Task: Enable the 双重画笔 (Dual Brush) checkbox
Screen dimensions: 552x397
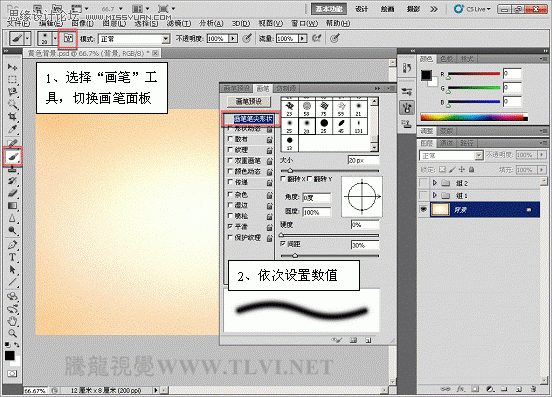Action: tap(230, 160)
